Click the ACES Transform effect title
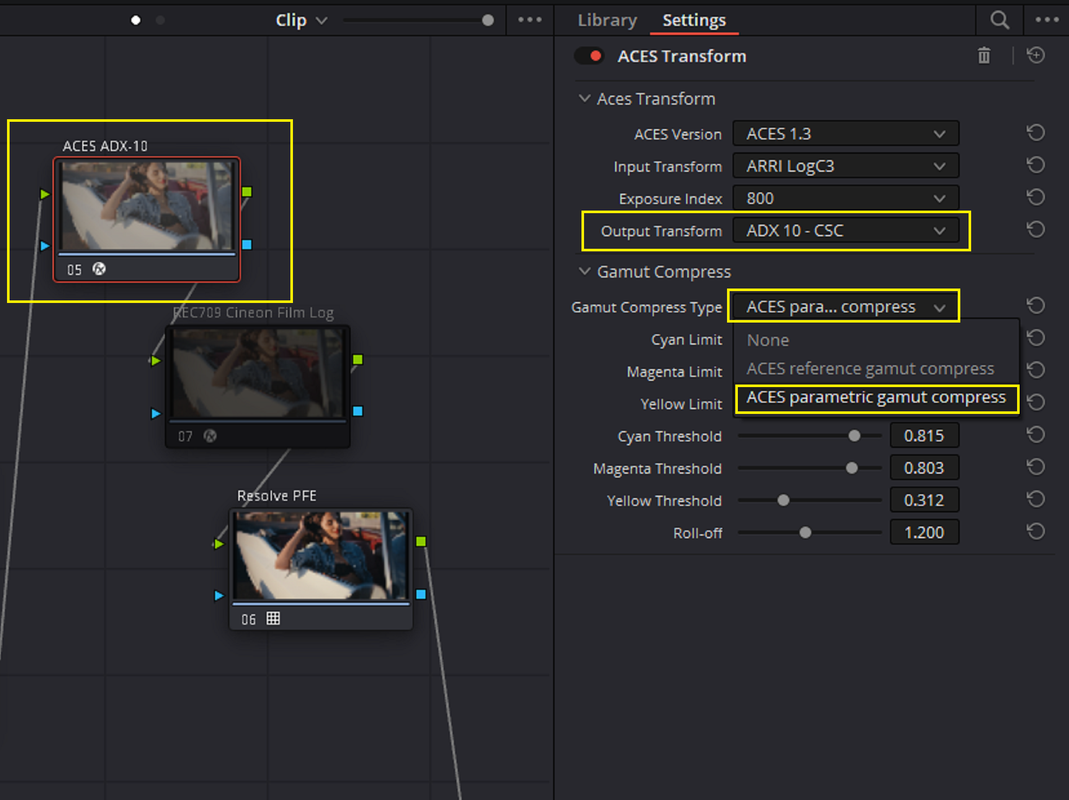Image resolution: width=1069 pixels, height=800 pixels. (x=682, y=56)
